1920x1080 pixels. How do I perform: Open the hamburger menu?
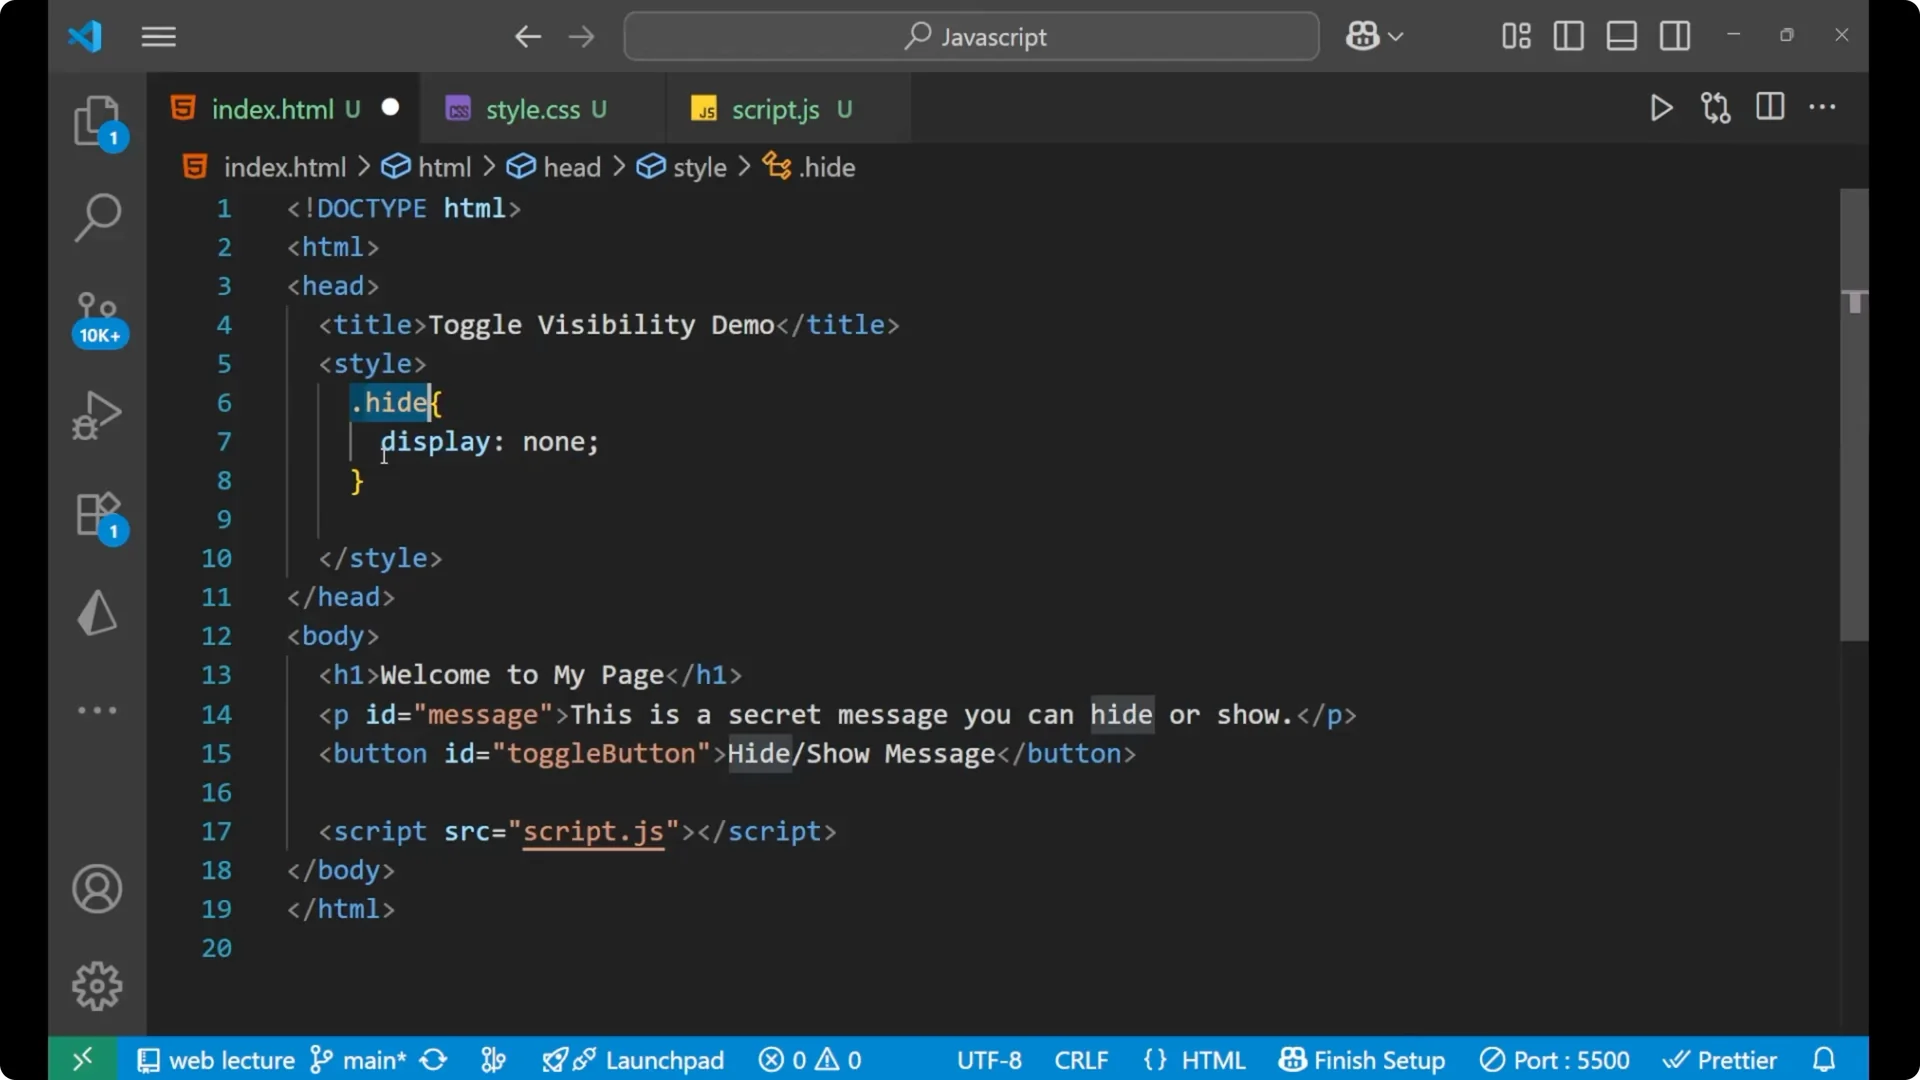click(158, 36)
